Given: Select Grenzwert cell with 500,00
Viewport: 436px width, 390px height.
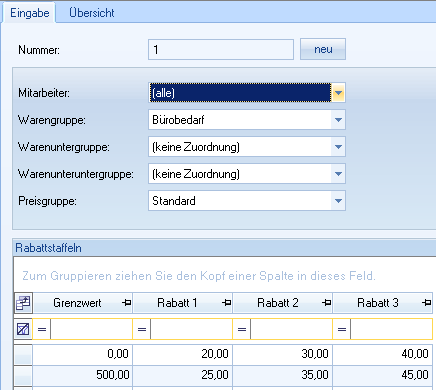Looking at the screenshot, I should 83,375.
